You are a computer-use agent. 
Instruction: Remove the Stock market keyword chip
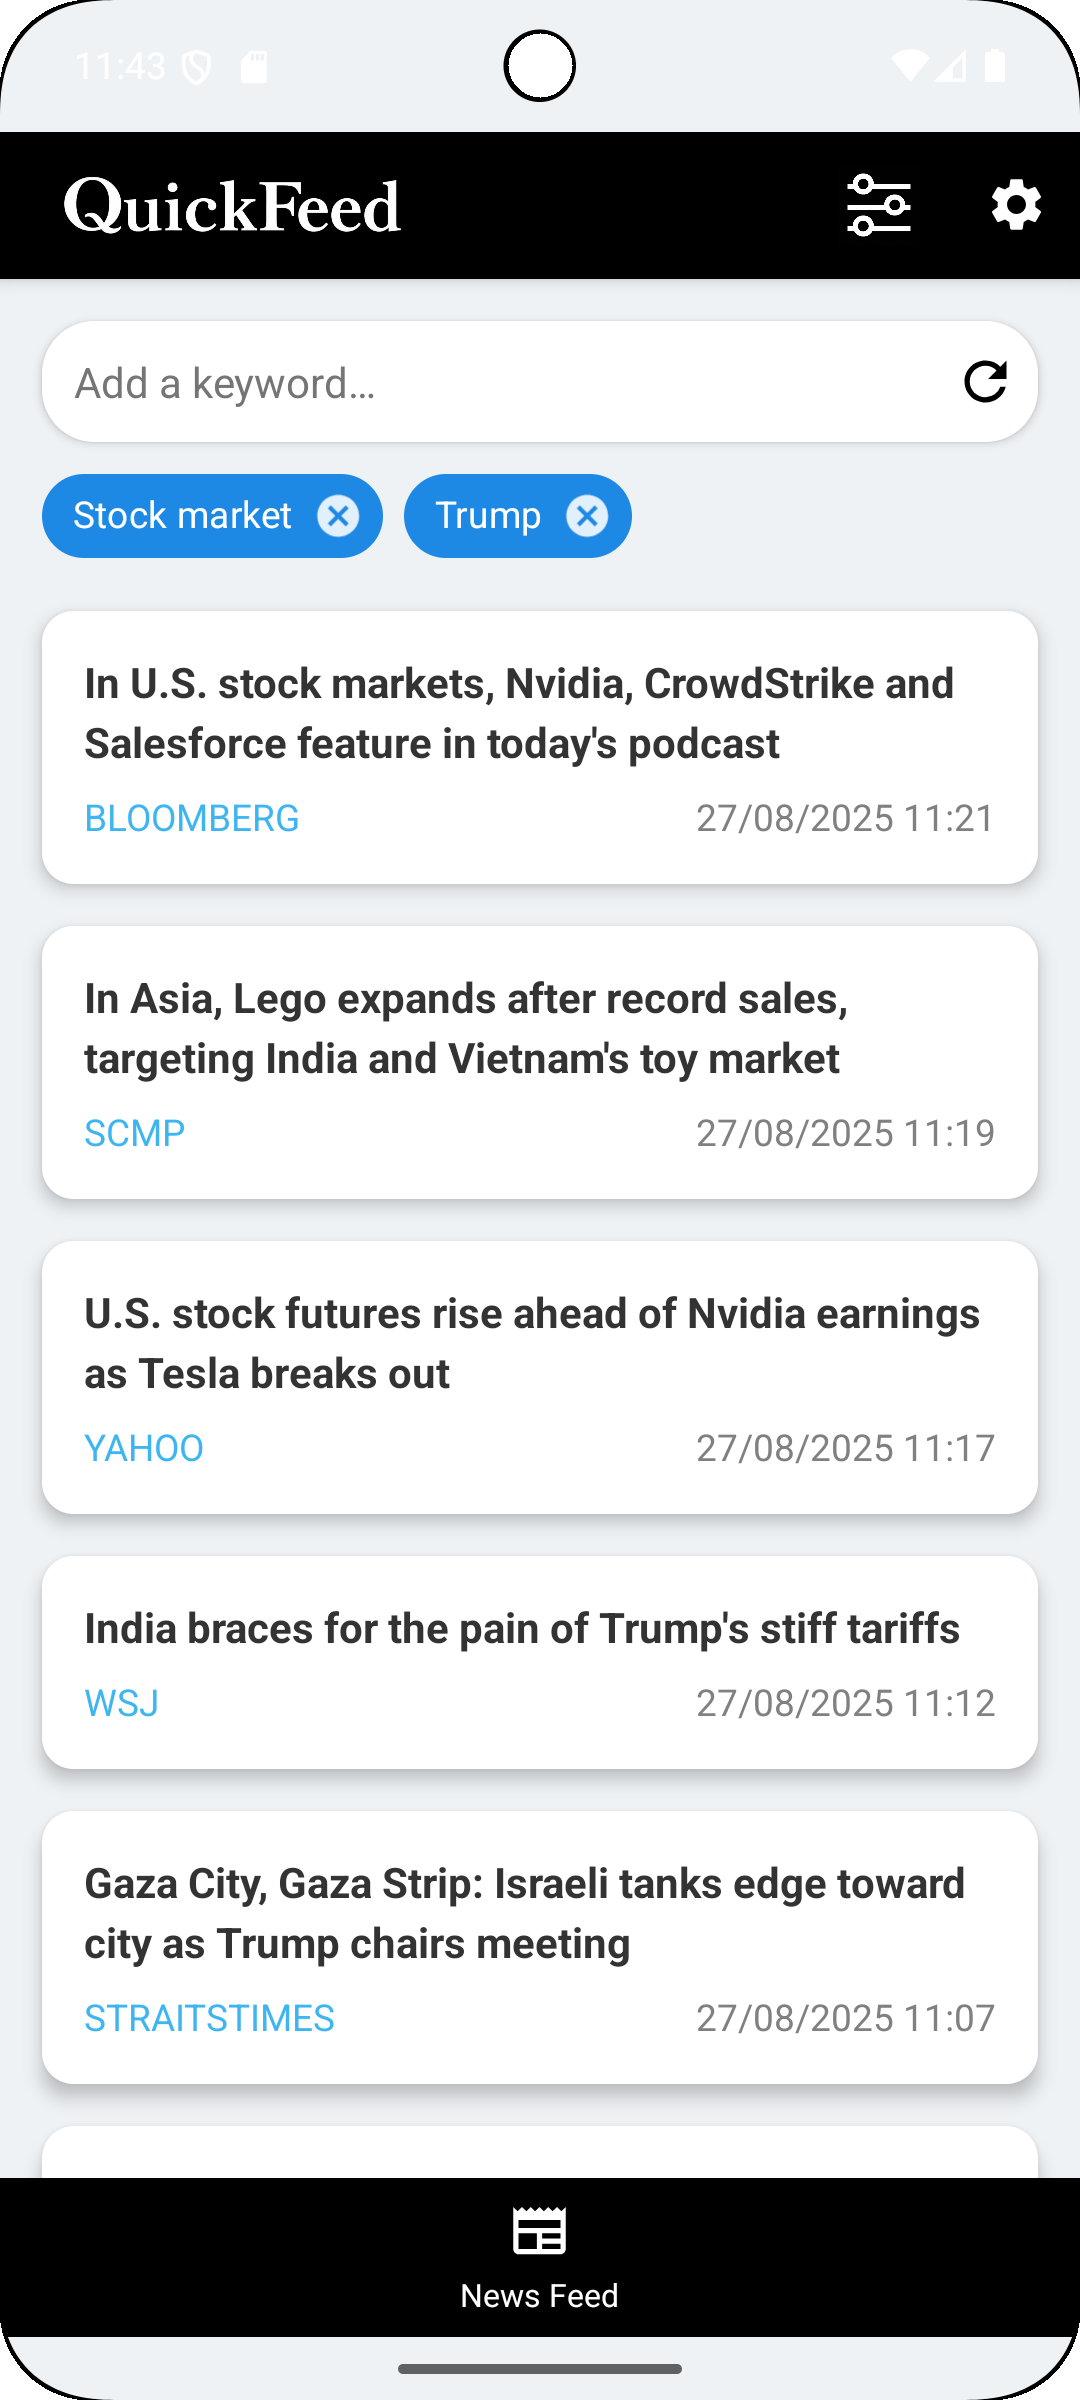(x=338, y=516)
